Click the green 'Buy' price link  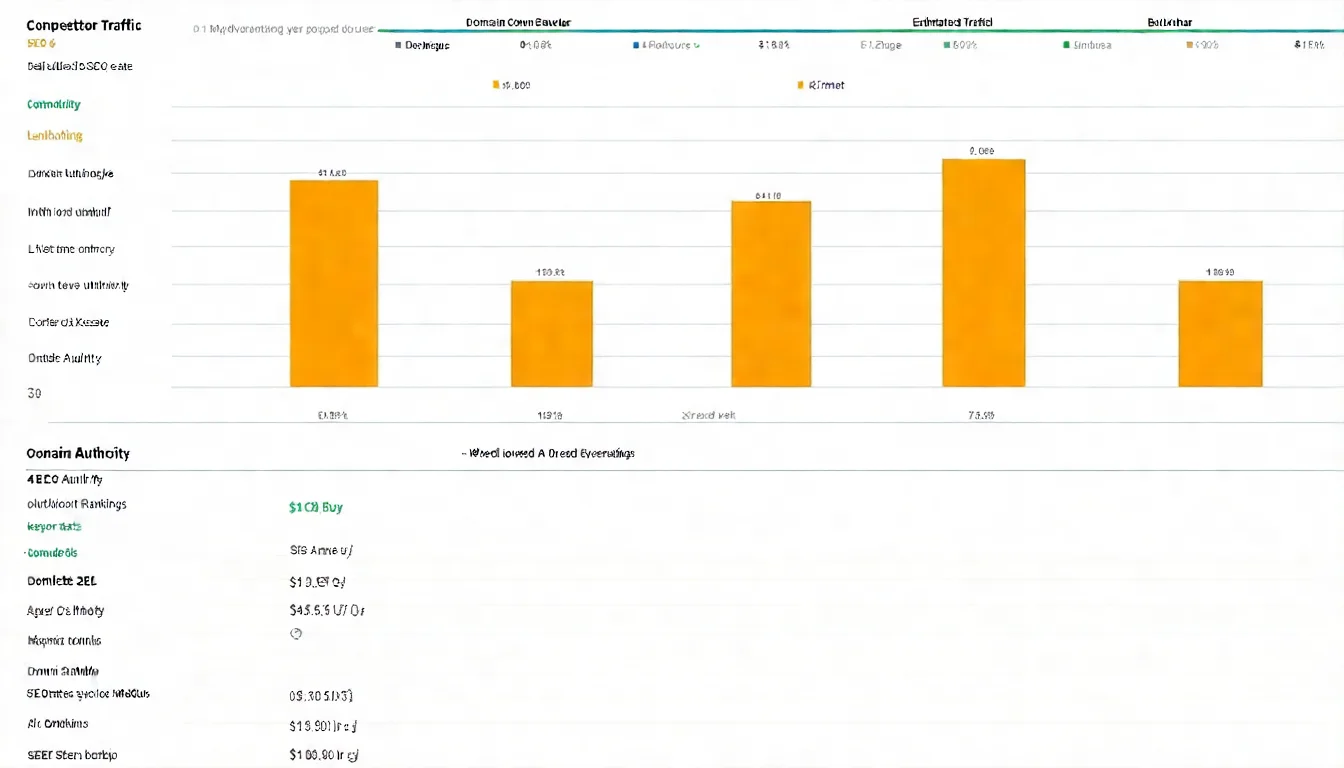click(316, 508)
